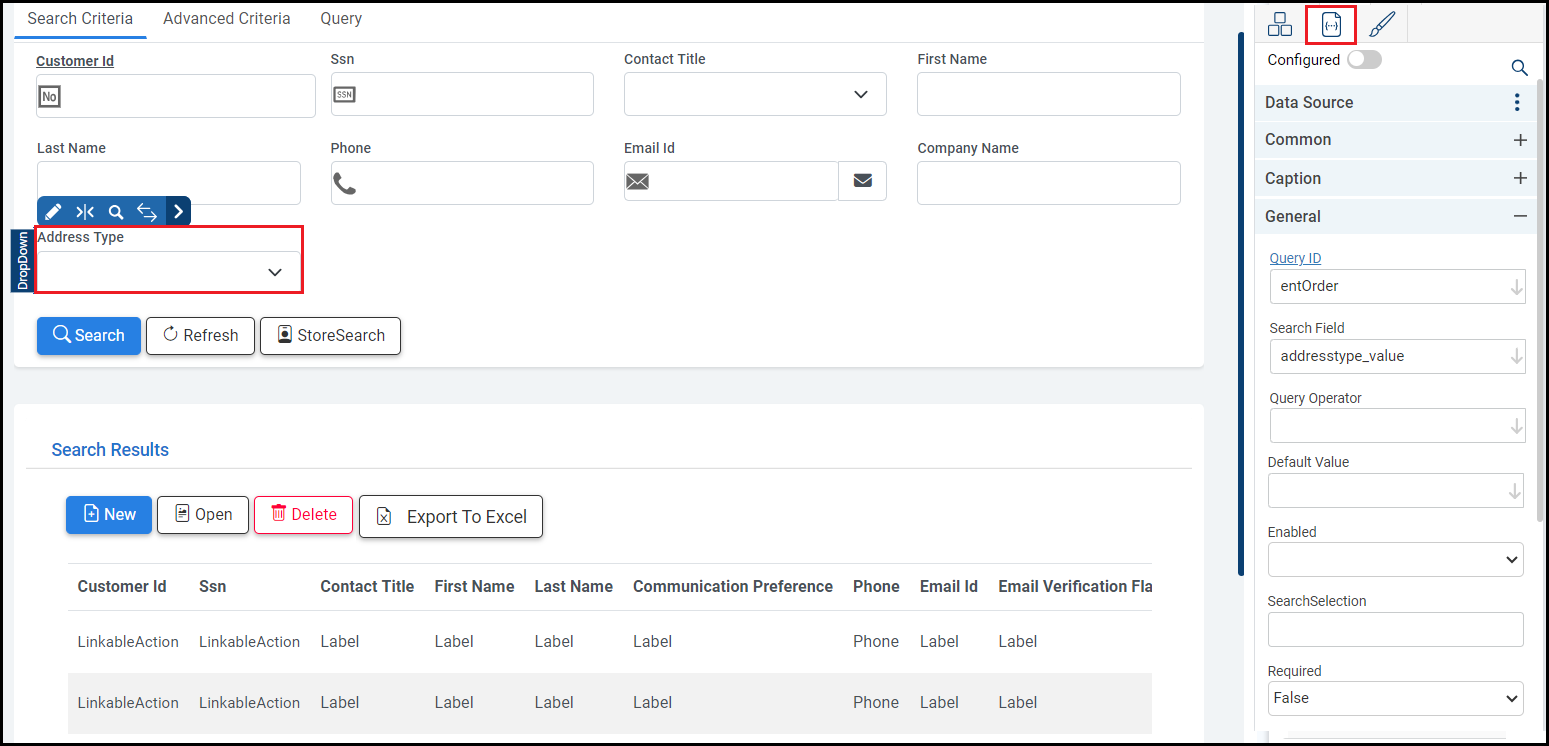Click the pencil edit icon in control toolbar
Image resolution: width=1549 pixels, height=746 pixels.
pyautogui.click(x=54, y=212)
